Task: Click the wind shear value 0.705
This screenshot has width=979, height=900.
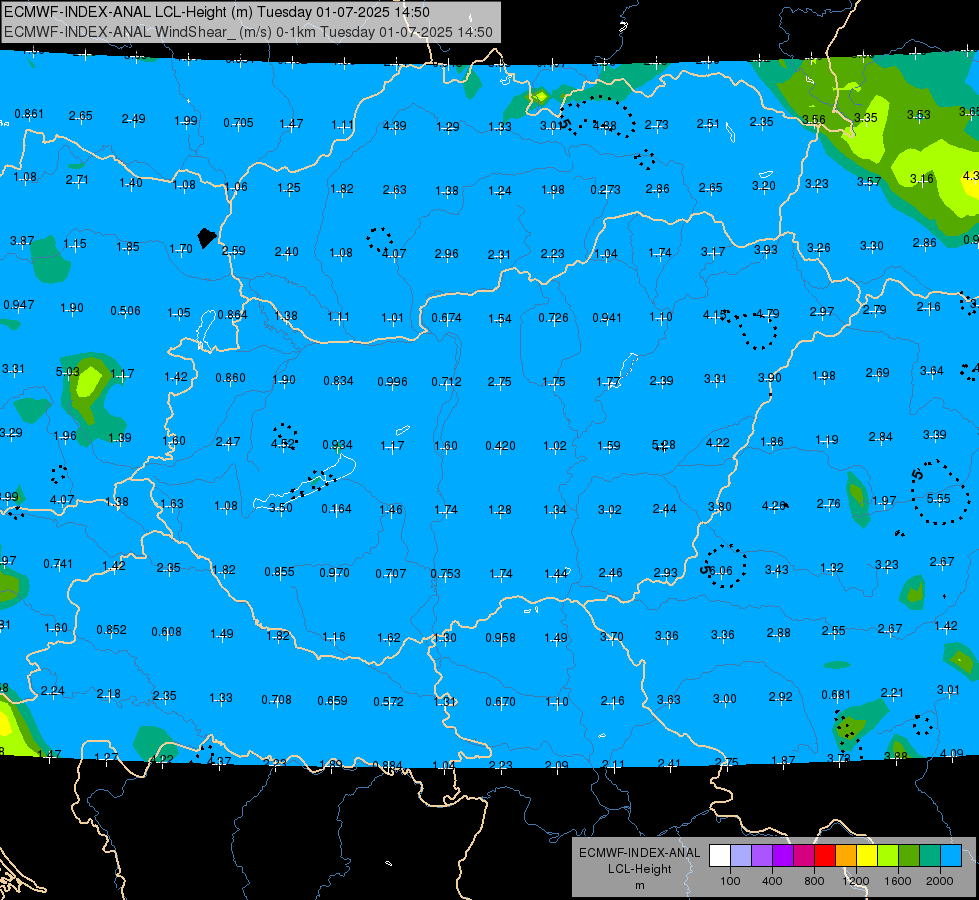Action: tap(239, 122)
